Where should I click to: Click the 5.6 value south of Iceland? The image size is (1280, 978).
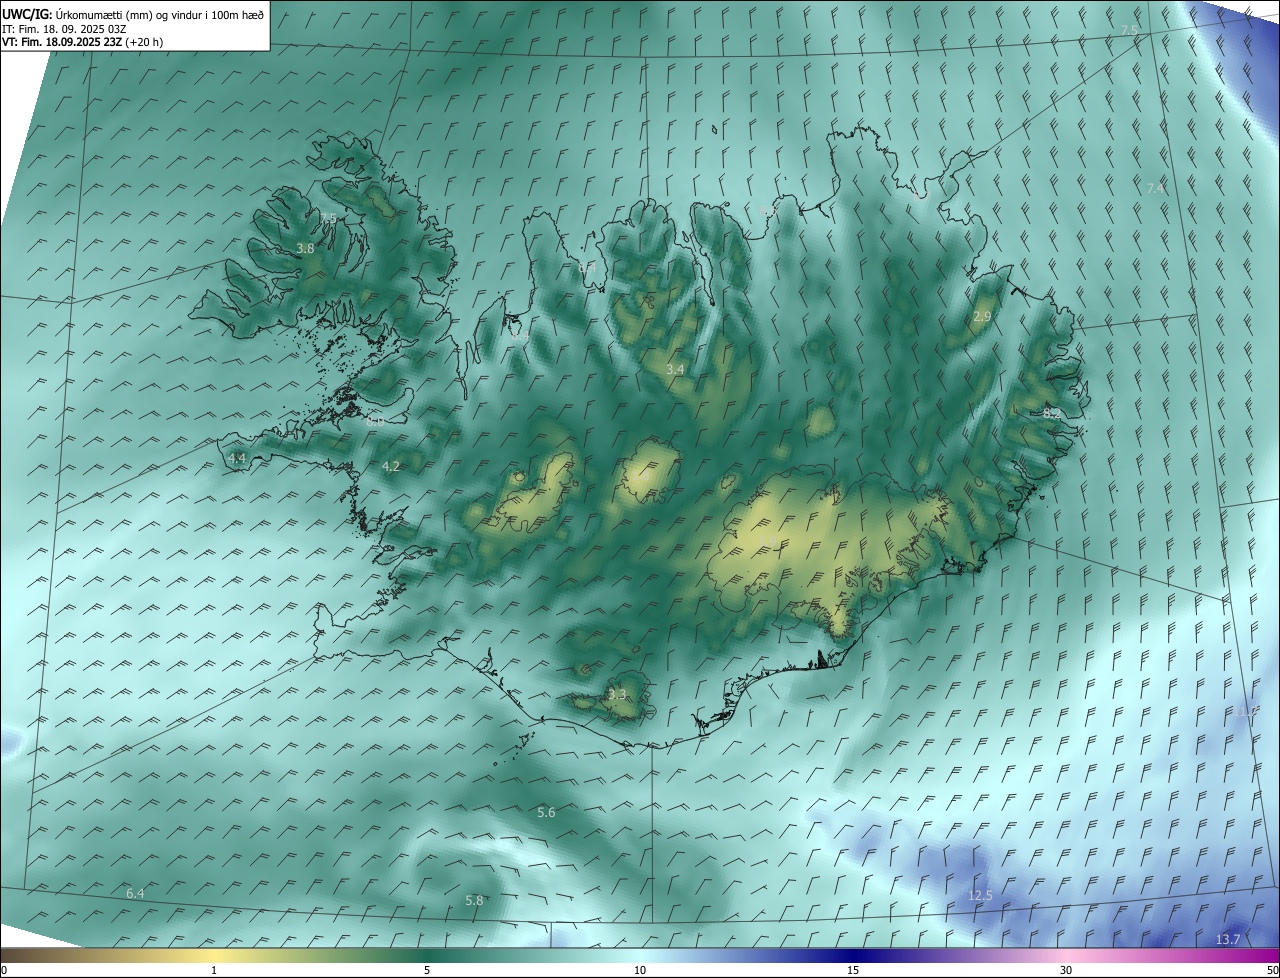click(x=546, y=813)
